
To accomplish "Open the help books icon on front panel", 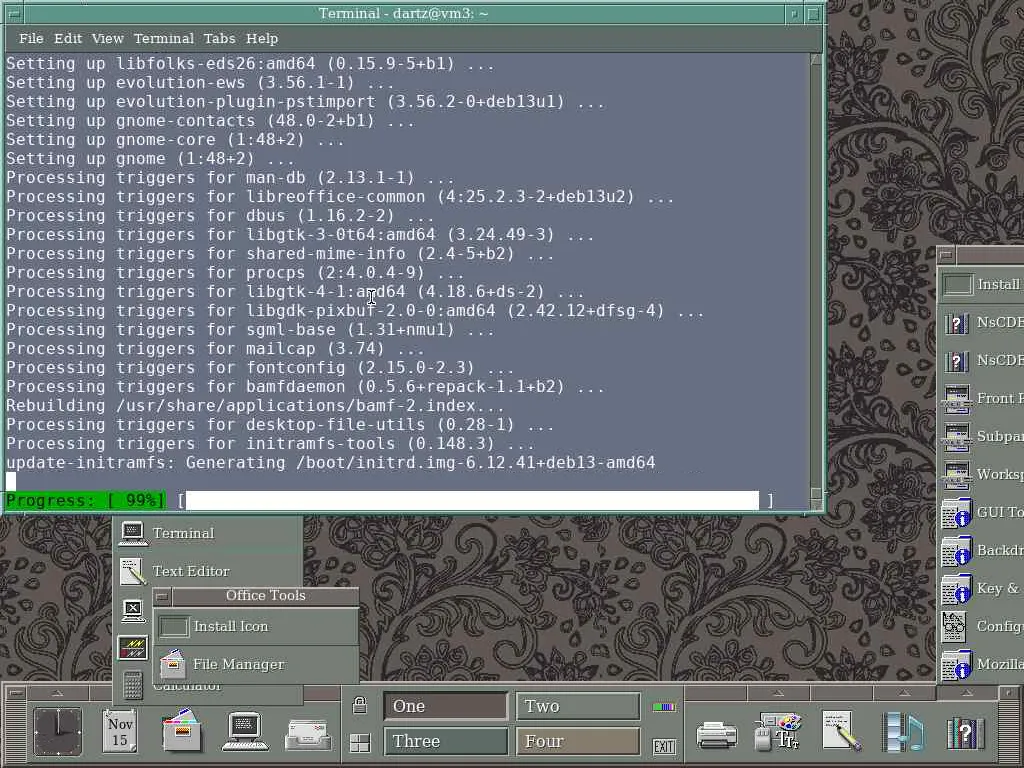I will (966, 733).
